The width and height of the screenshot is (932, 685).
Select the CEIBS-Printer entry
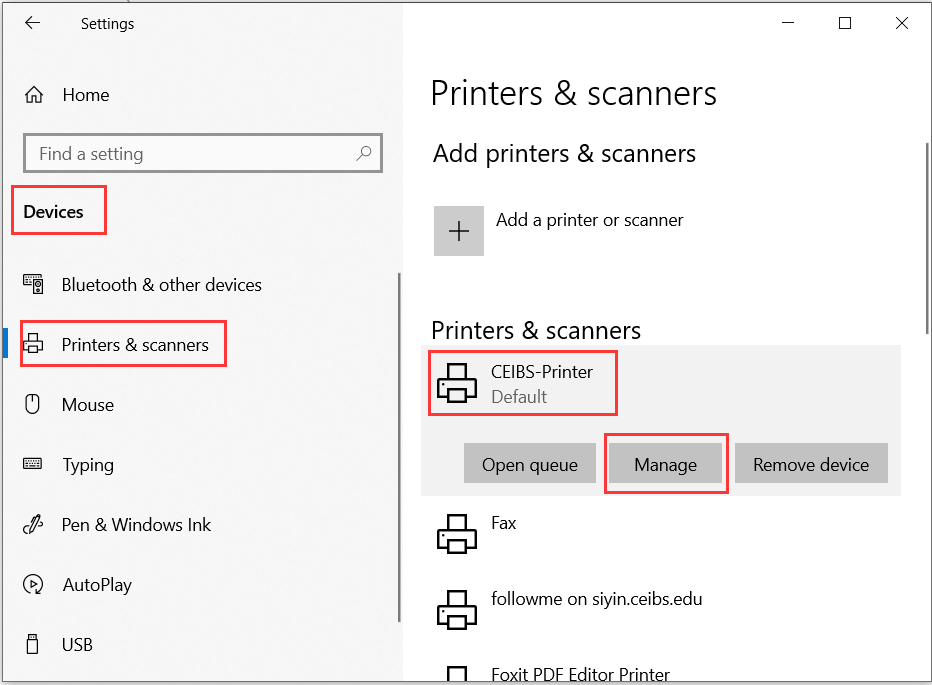point(522,382)
